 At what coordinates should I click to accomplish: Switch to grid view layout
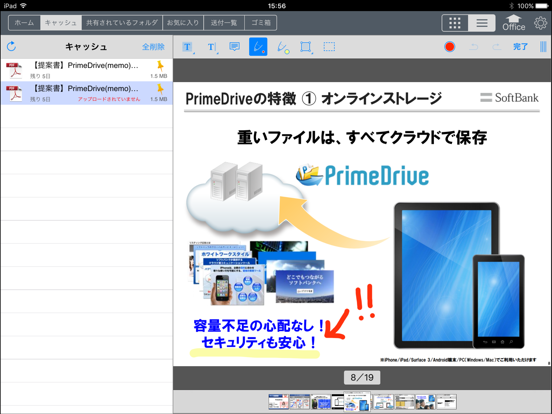pos(455,23)
